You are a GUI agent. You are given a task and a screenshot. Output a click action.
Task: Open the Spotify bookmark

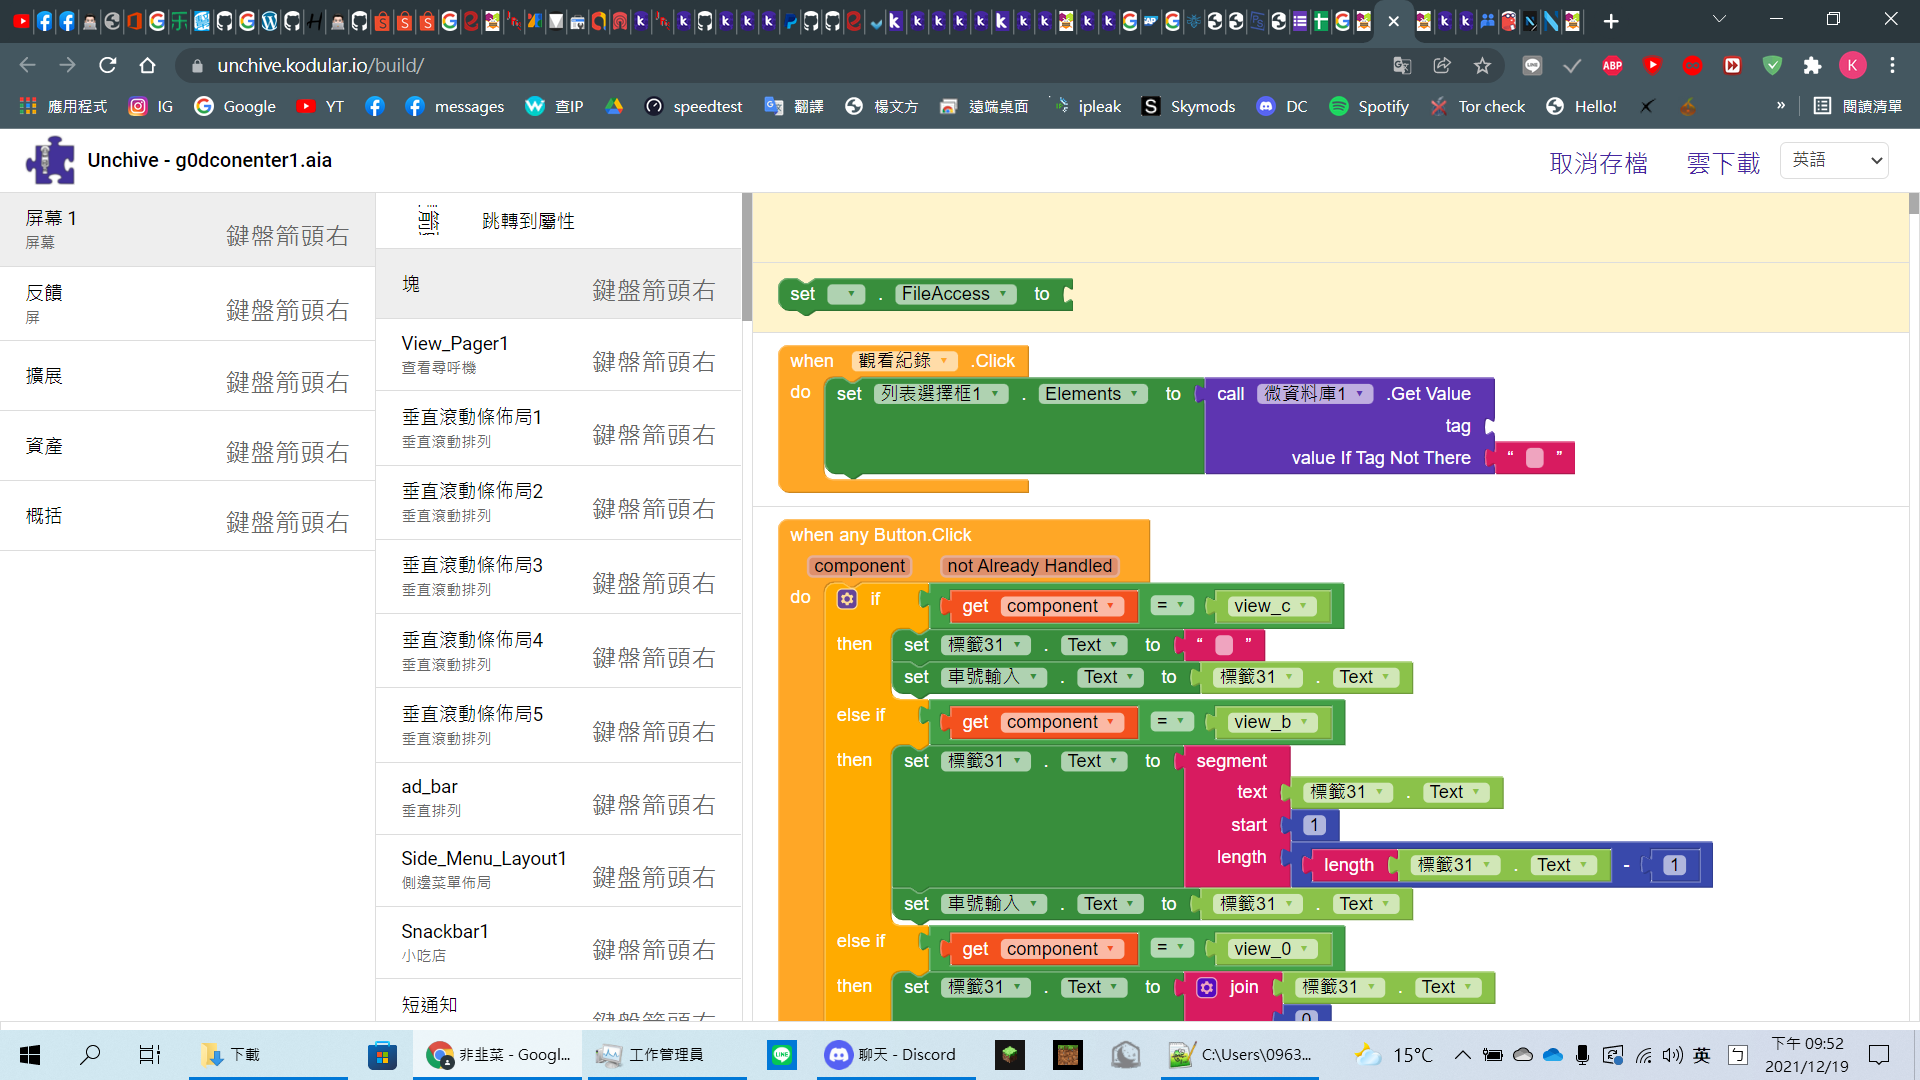pos(1368,106)
